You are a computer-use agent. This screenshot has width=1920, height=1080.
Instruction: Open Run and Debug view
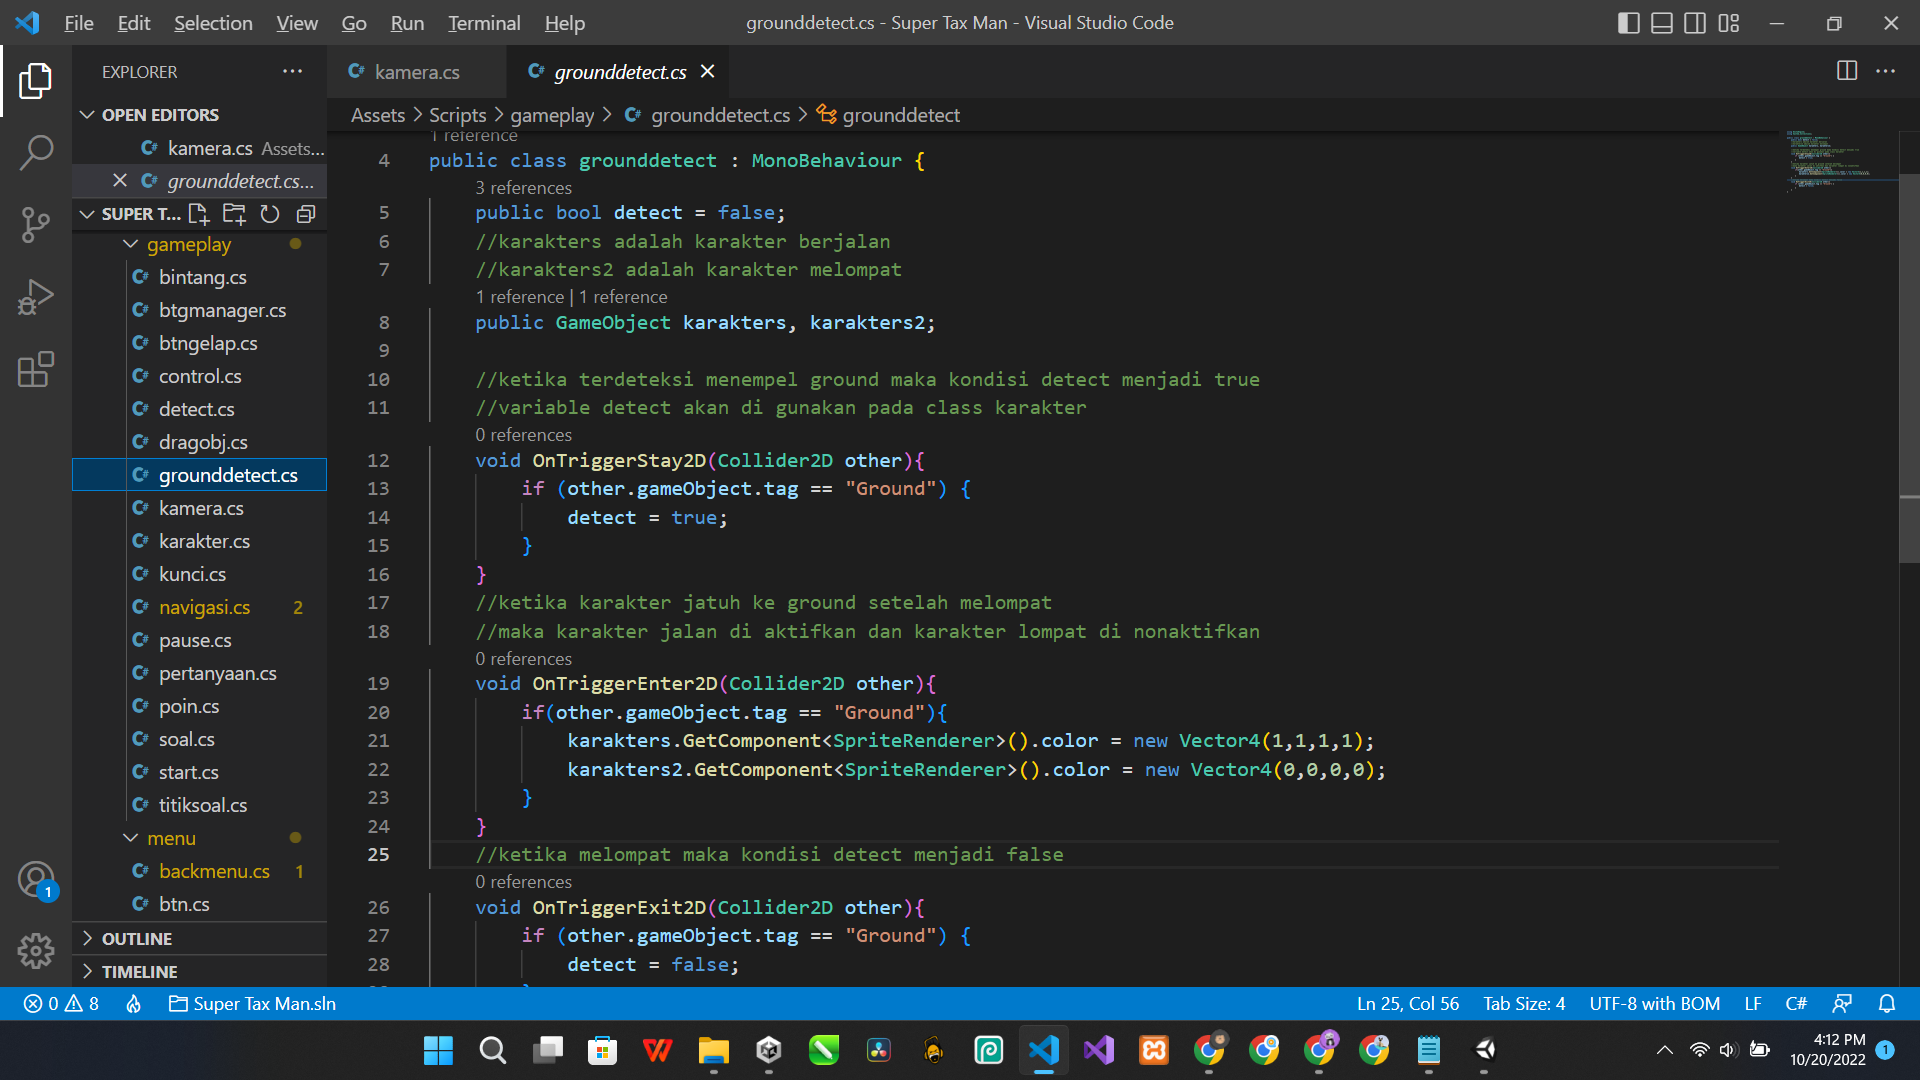point(36,297)
